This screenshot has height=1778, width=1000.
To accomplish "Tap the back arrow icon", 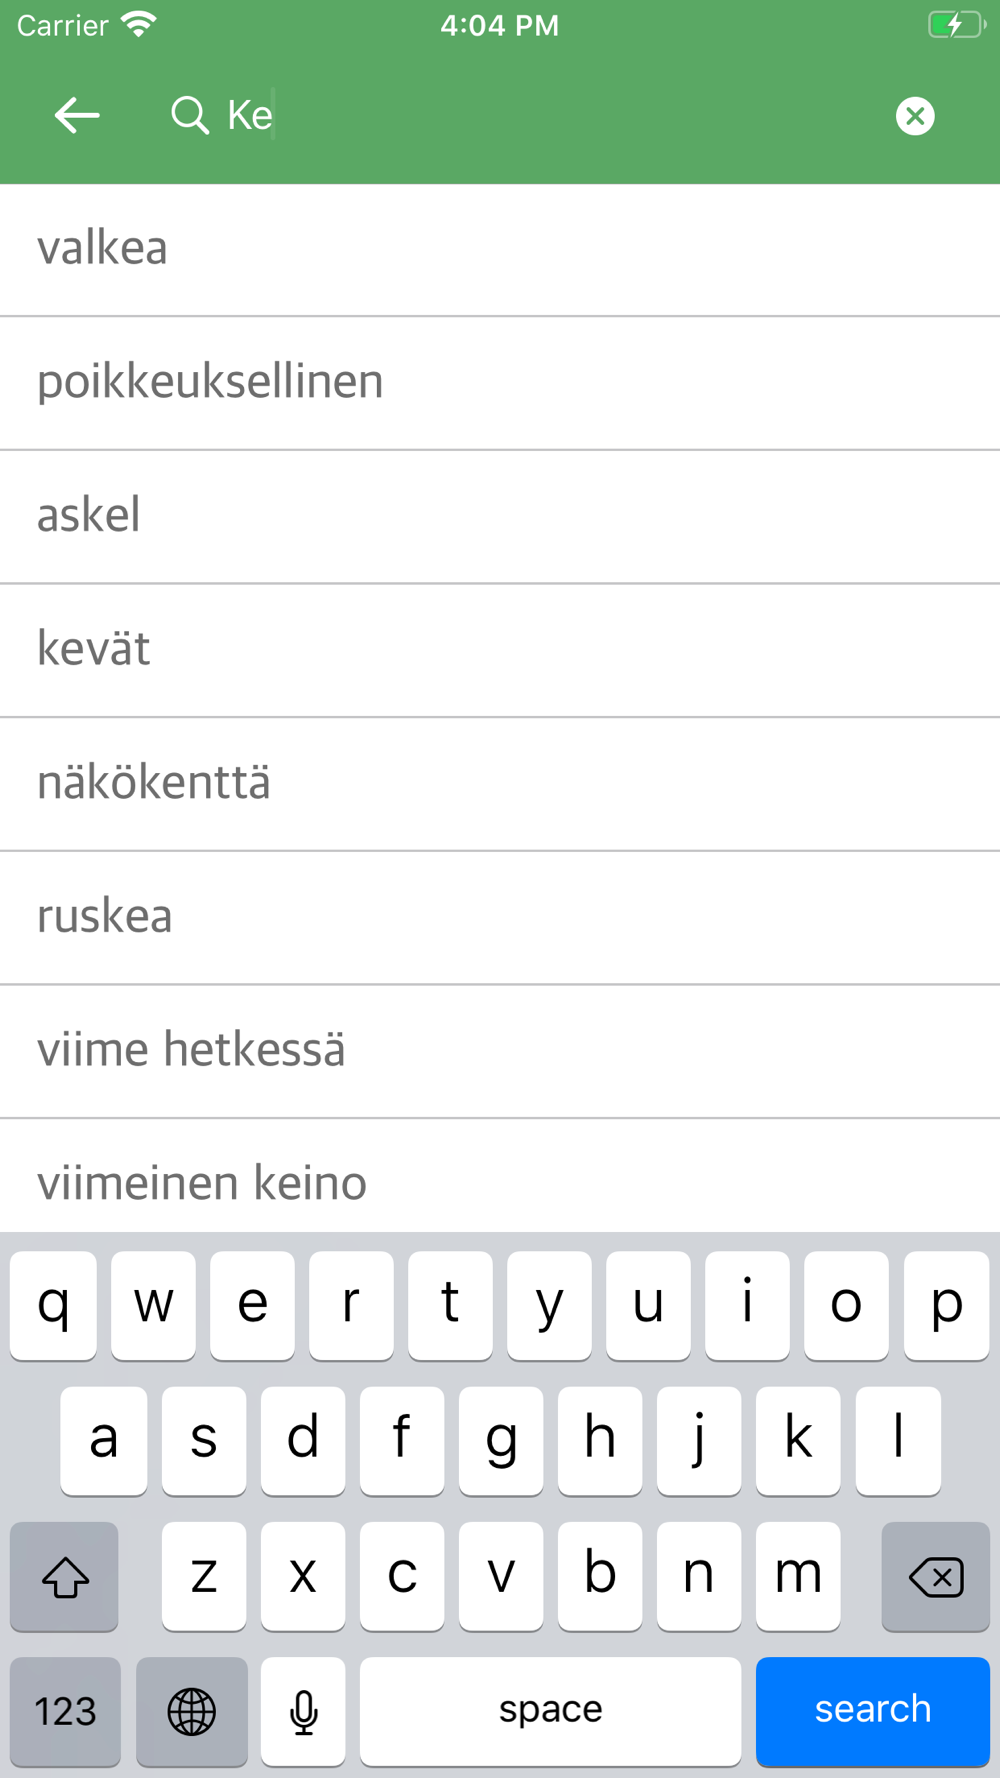I will coord(77,116).
